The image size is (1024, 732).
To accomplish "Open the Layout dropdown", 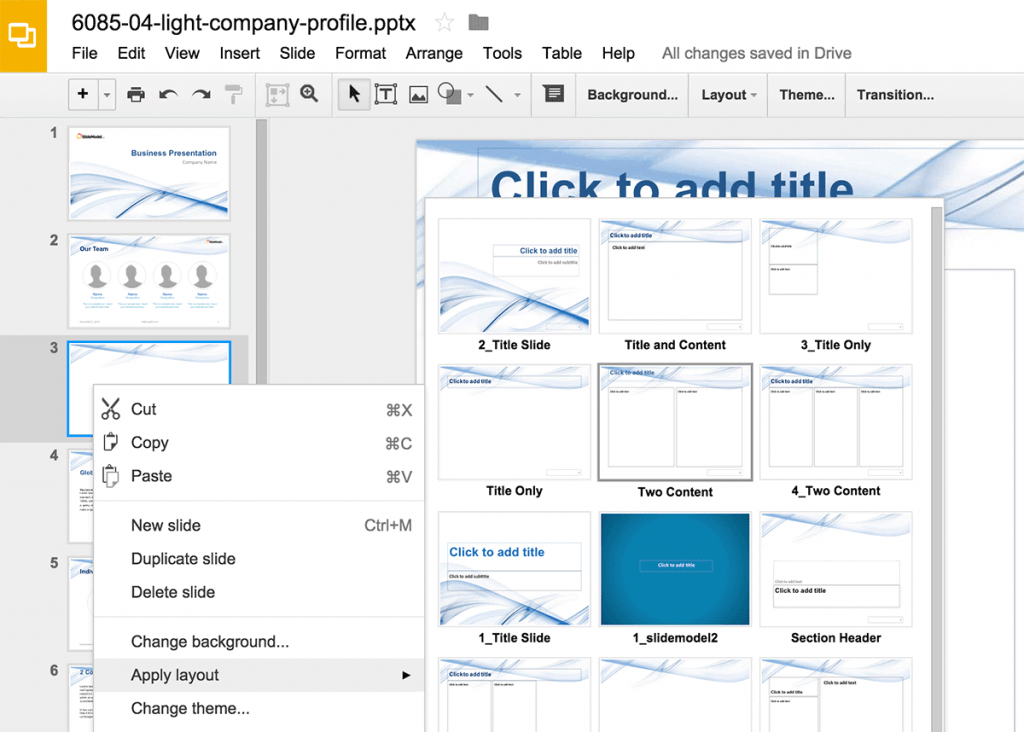I will (727, 94).
